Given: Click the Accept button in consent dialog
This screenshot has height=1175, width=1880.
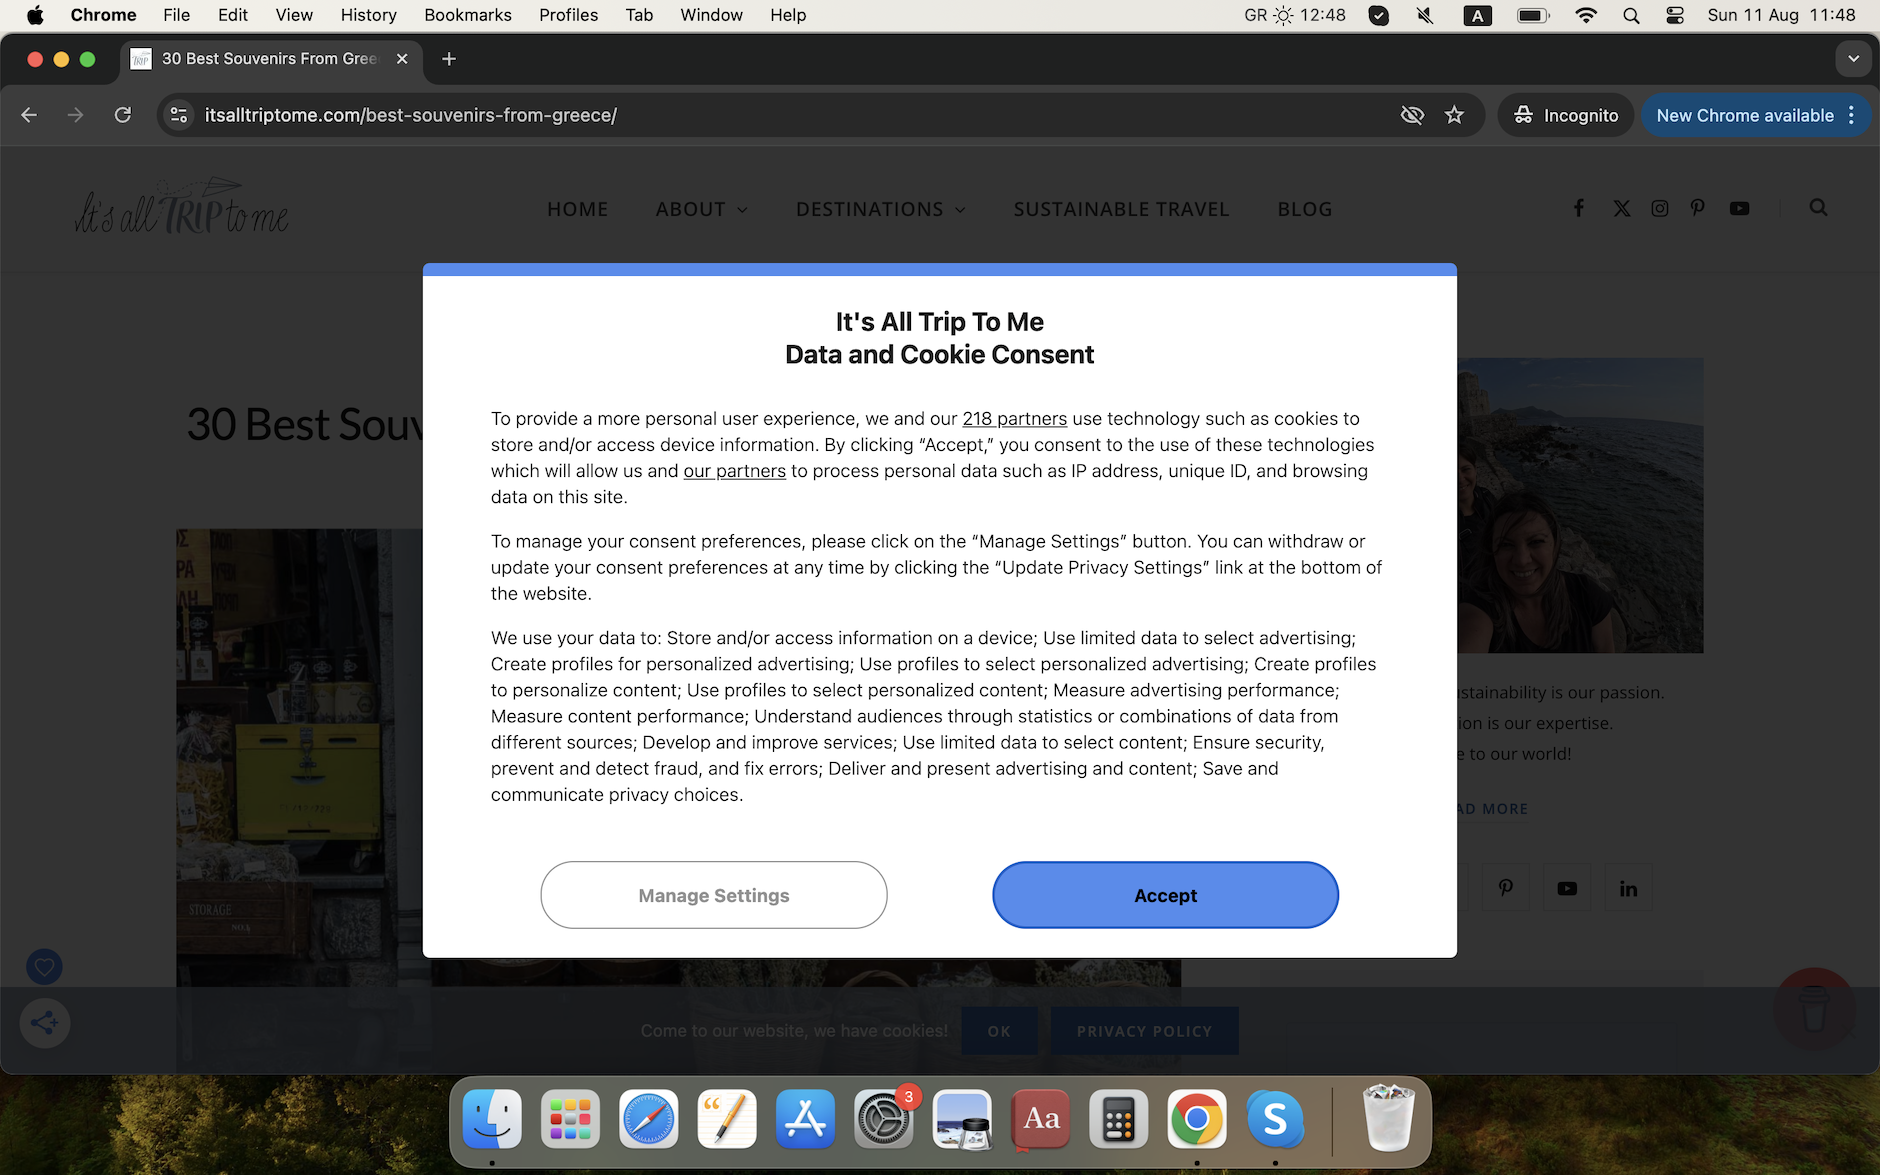Looking at the screenshot, I should point(1165,895).
